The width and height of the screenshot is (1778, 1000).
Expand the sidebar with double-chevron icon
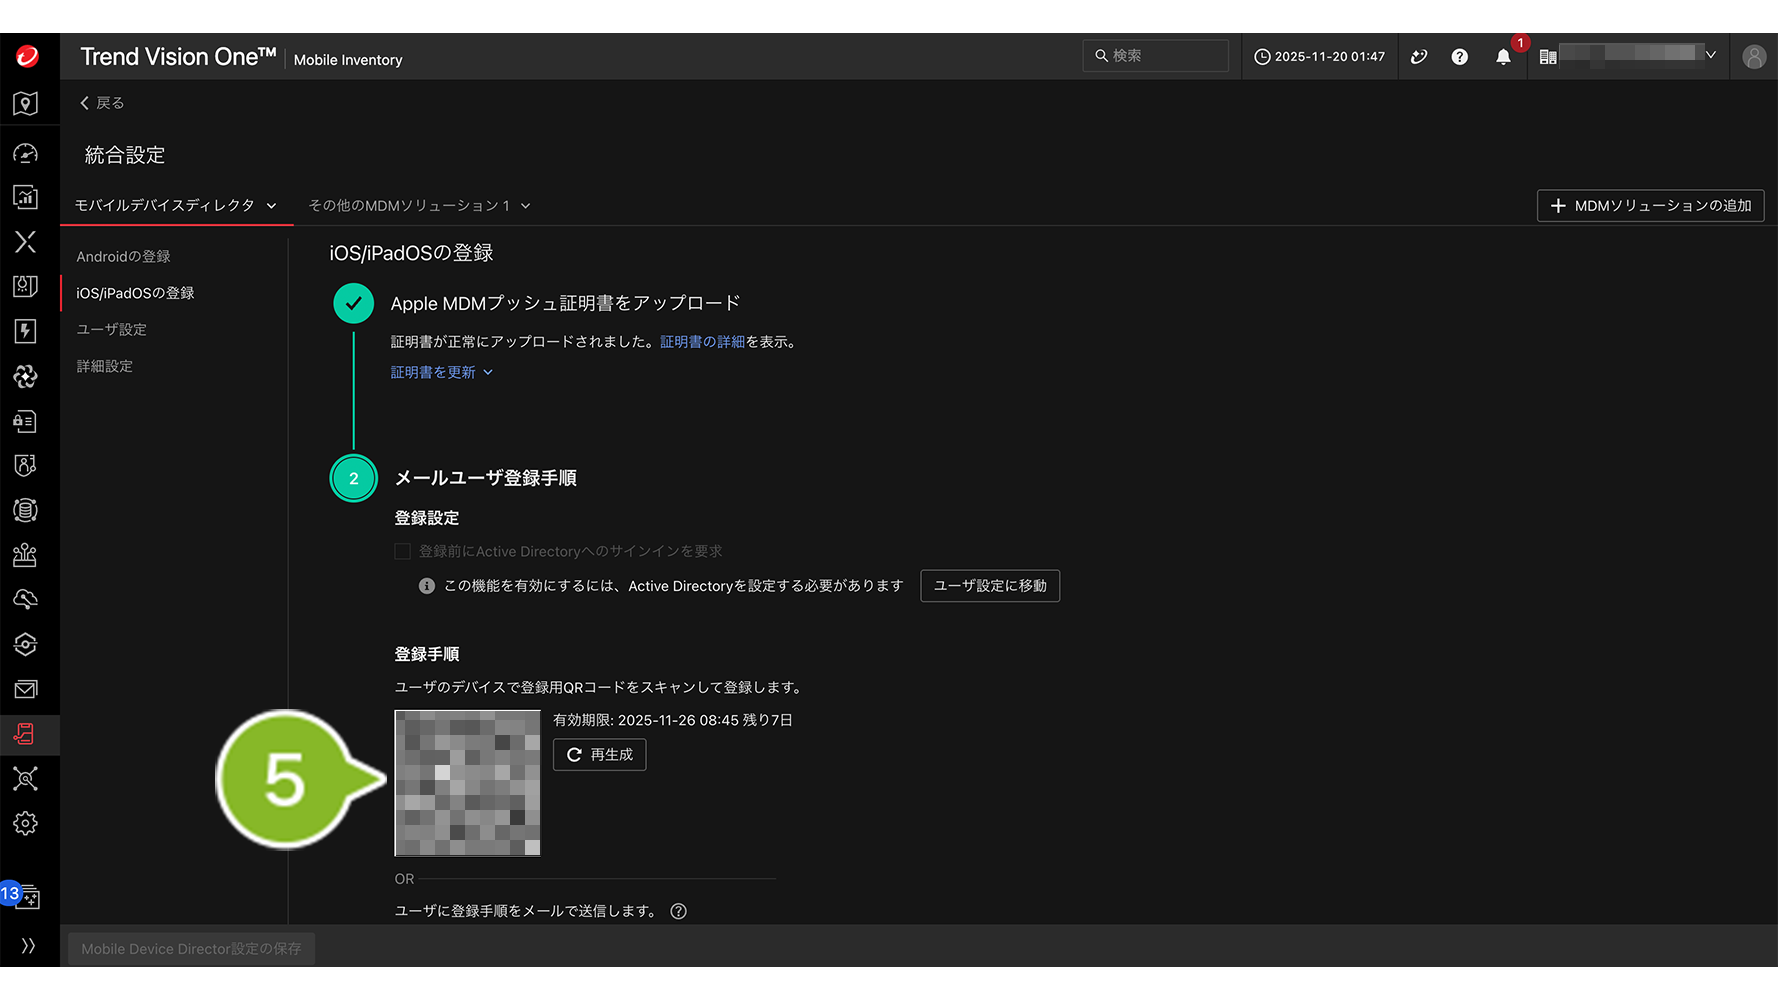[x=28, y=946]
